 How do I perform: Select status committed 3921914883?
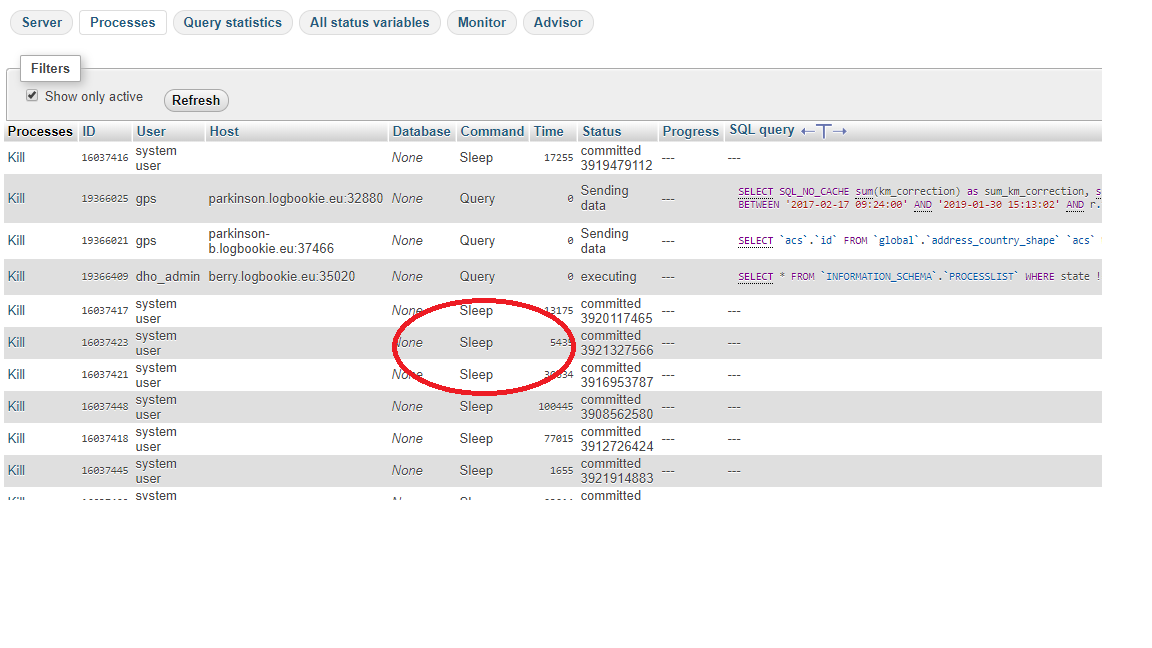(616, 471)
